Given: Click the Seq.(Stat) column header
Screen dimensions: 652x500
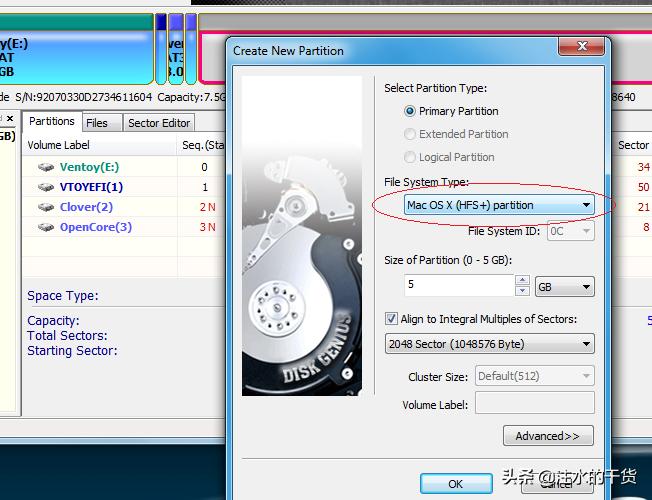Looking at the screenshot, I should tap(202, 145).
